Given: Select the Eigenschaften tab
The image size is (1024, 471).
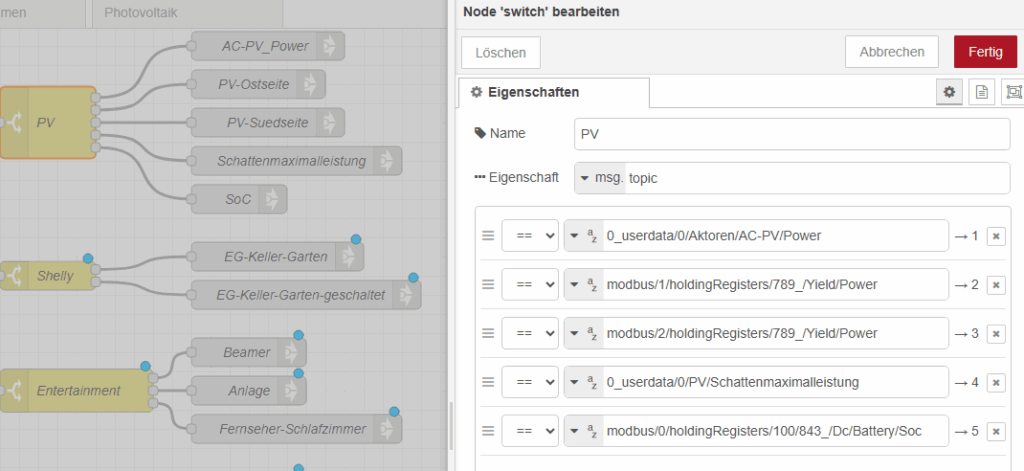Looking at the screenshot, I should click(554, 92).
